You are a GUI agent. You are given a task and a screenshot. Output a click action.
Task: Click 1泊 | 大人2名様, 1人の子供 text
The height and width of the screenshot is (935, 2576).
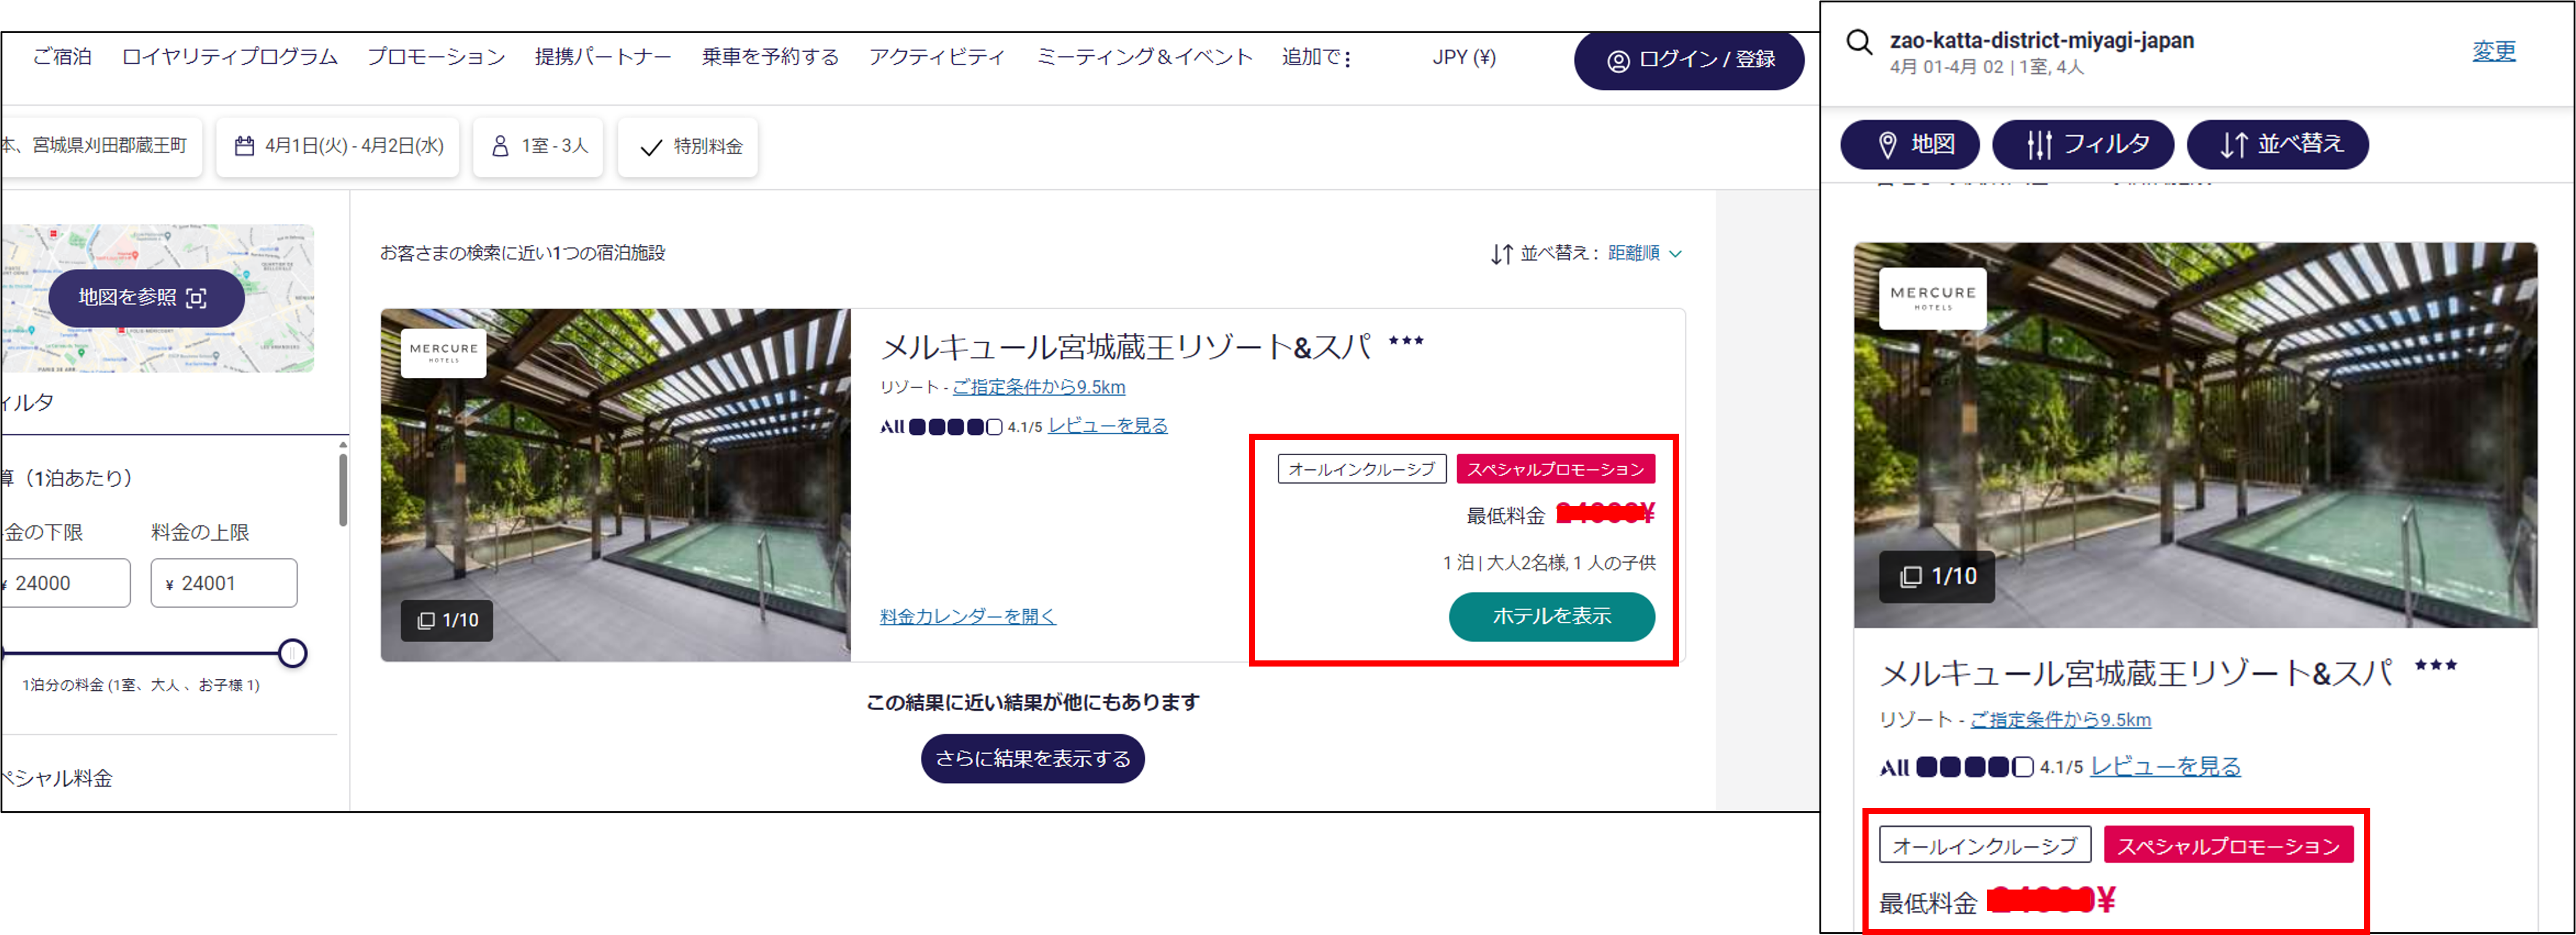click(1548, 563)
